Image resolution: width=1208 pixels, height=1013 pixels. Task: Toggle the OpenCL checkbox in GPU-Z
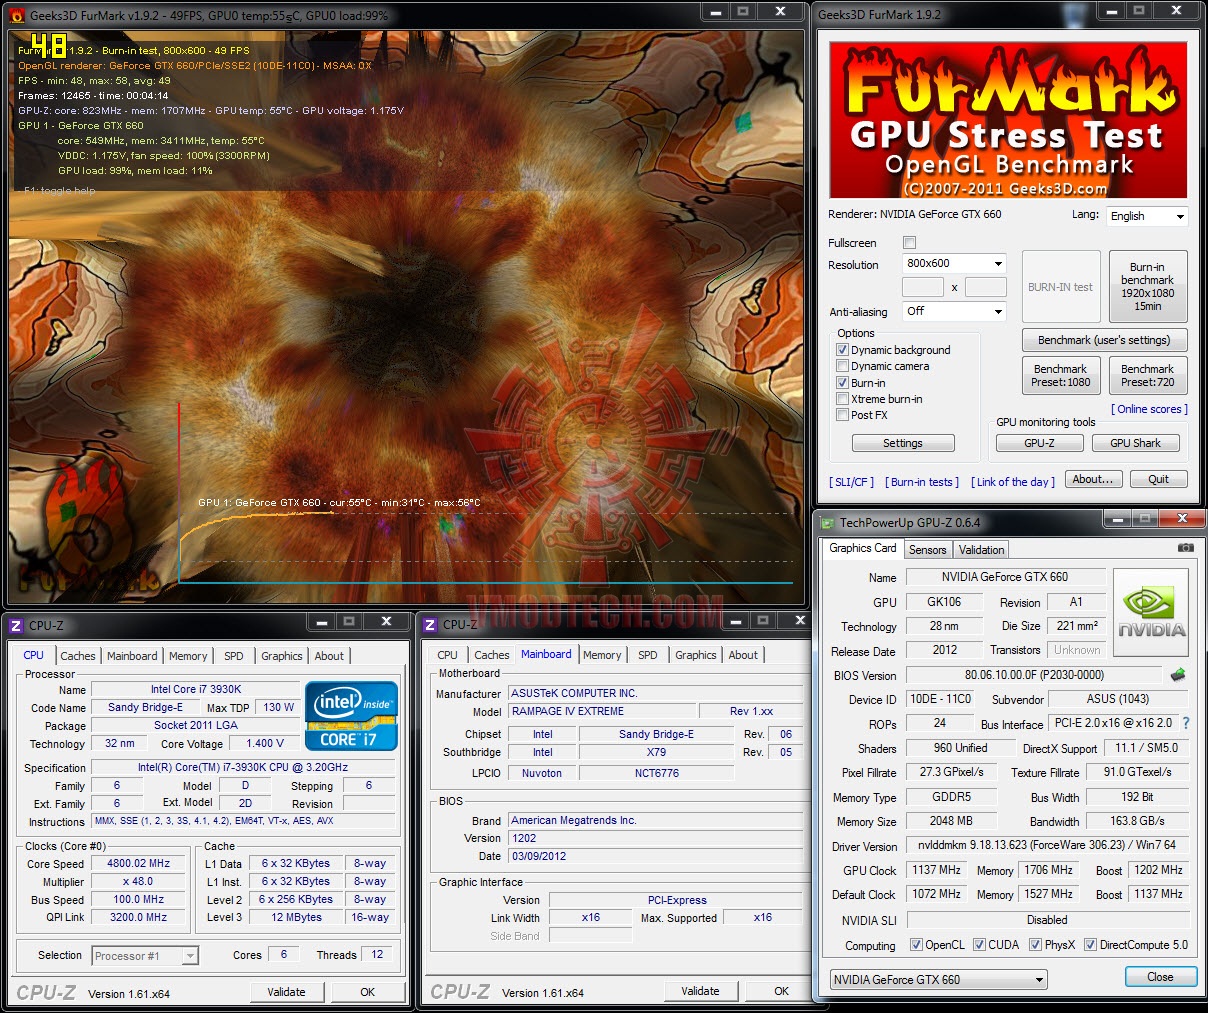pos(916,945)
